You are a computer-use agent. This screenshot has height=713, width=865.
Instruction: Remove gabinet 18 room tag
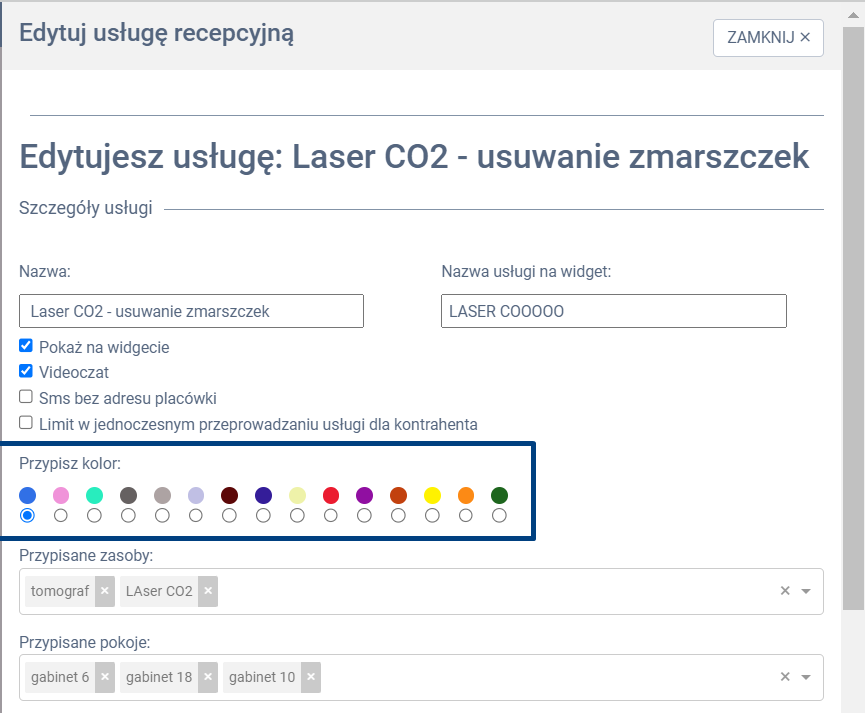(x=208, y=677)
